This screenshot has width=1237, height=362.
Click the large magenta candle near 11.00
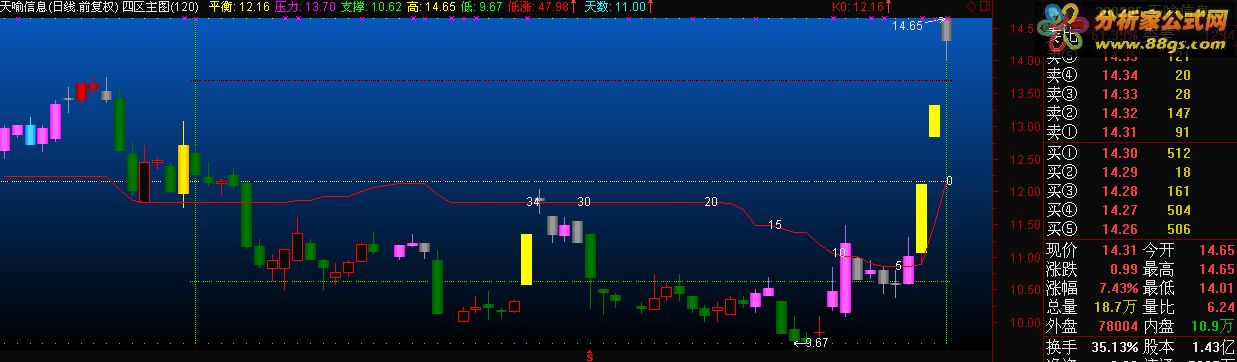[x=845, y=277]
